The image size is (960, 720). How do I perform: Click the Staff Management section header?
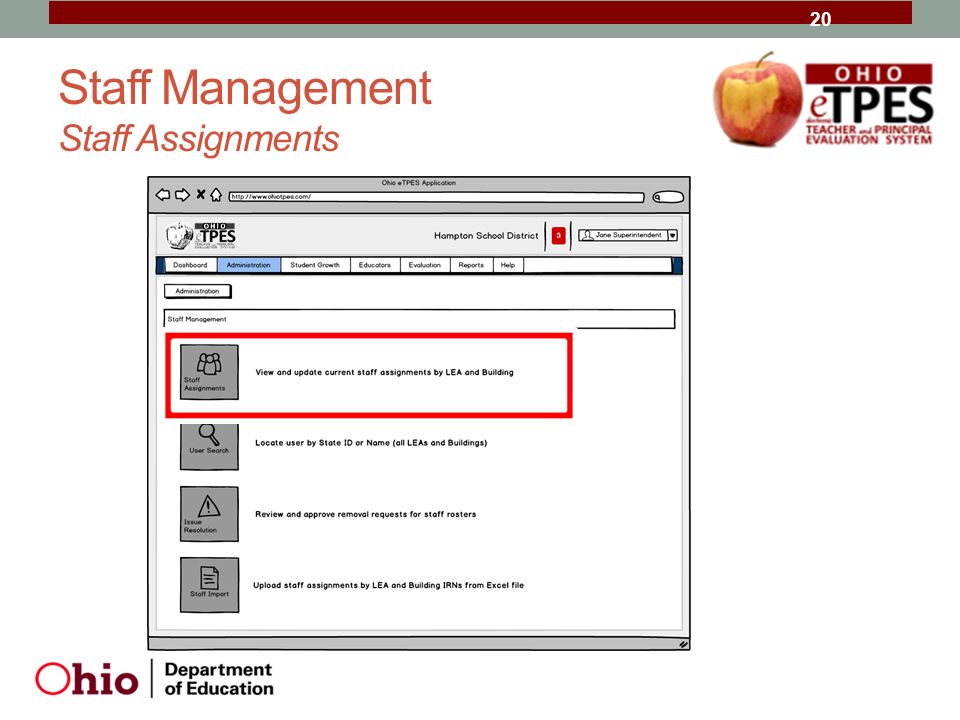point(419,319)
